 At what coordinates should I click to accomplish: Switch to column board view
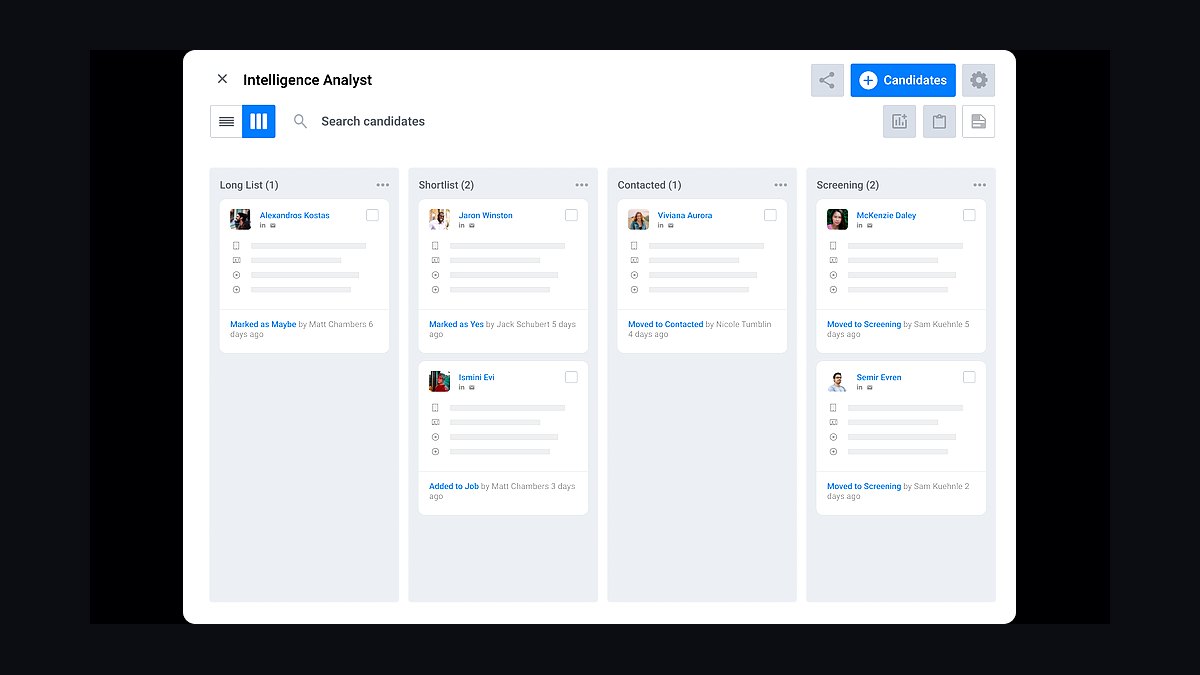click(259, 121)
